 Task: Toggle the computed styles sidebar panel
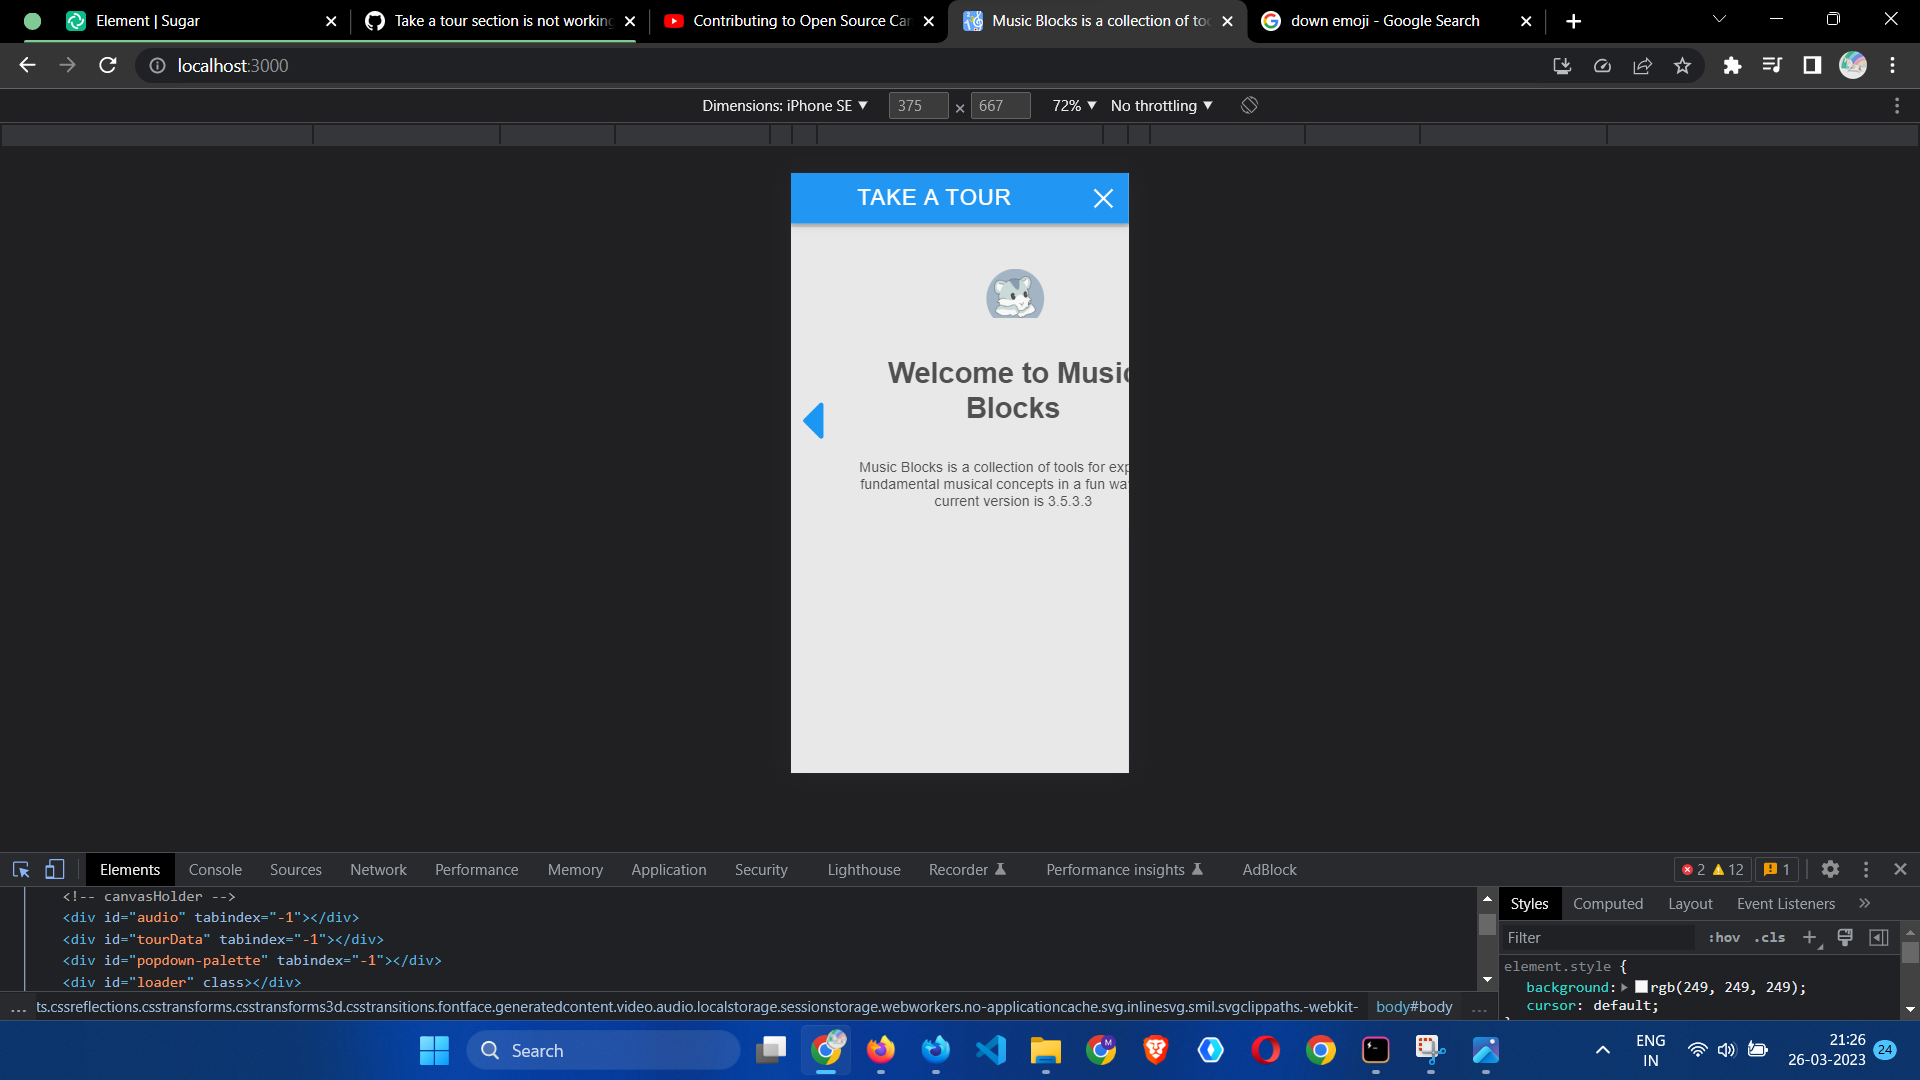click(x=1879, y=937)
